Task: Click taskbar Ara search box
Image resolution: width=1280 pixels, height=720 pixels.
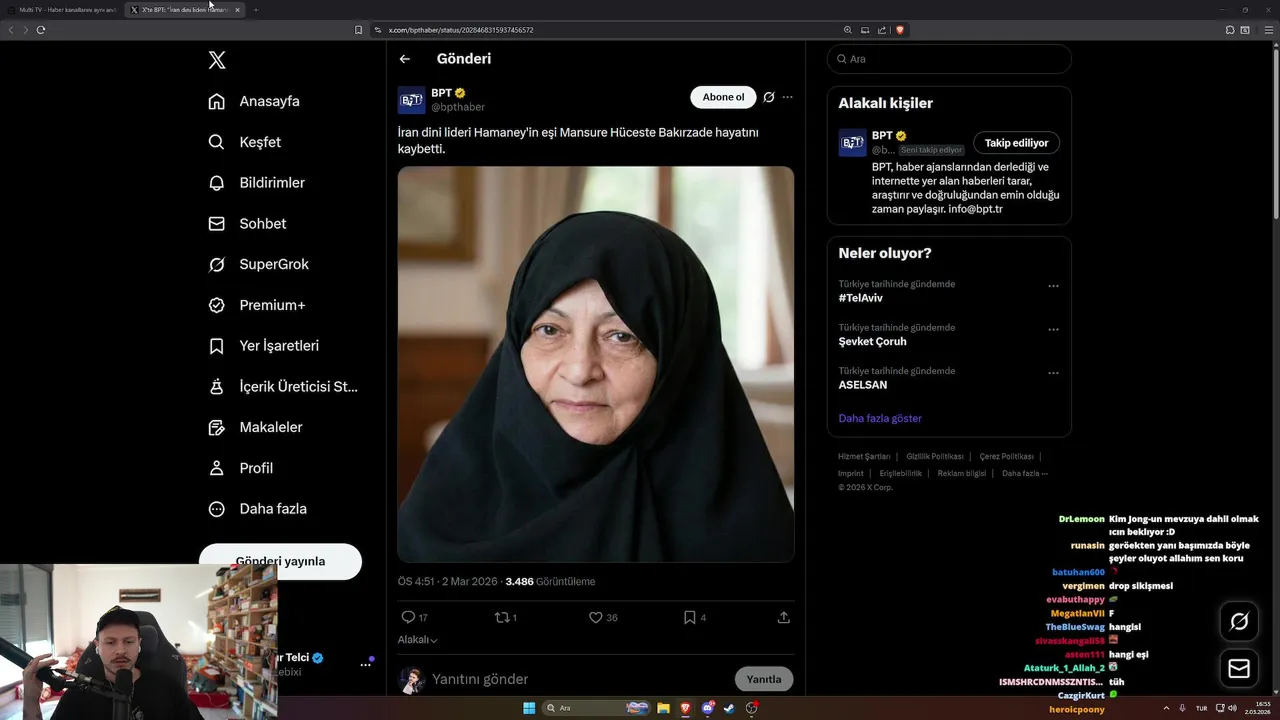Action: (x=597, y=708)
